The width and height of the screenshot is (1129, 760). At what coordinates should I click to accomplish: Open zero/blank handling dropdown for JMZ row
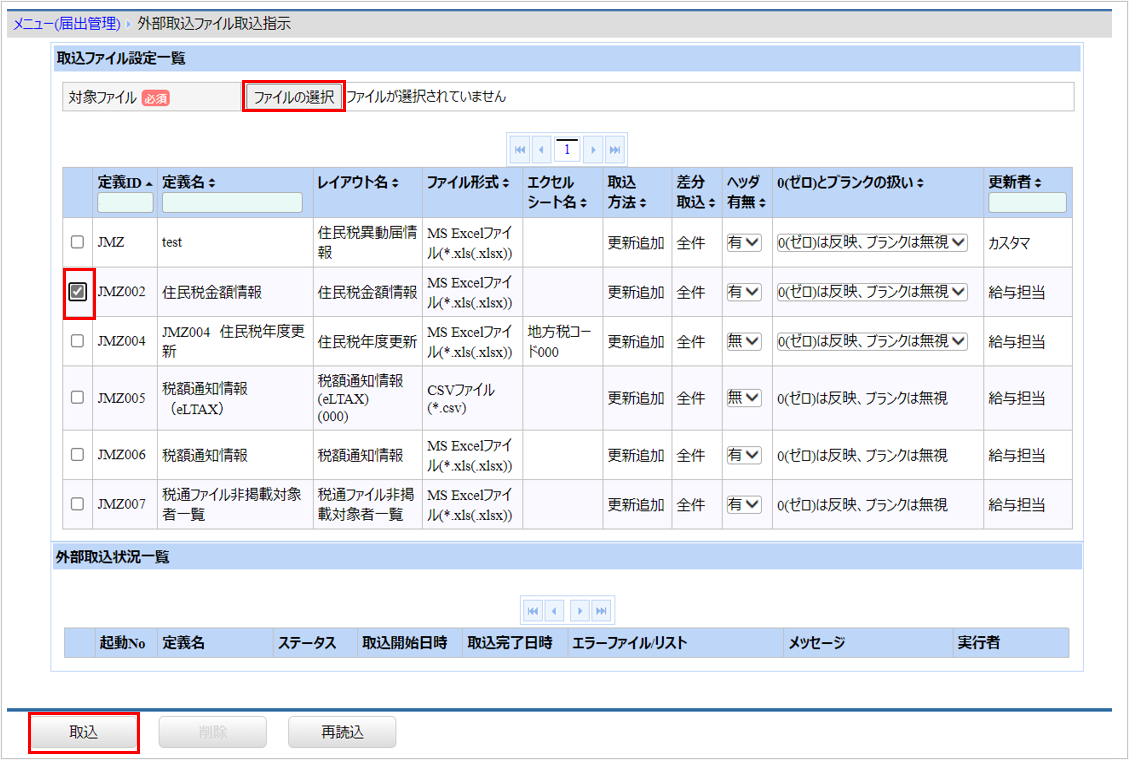pyautogui.click(x=872, y=243)
